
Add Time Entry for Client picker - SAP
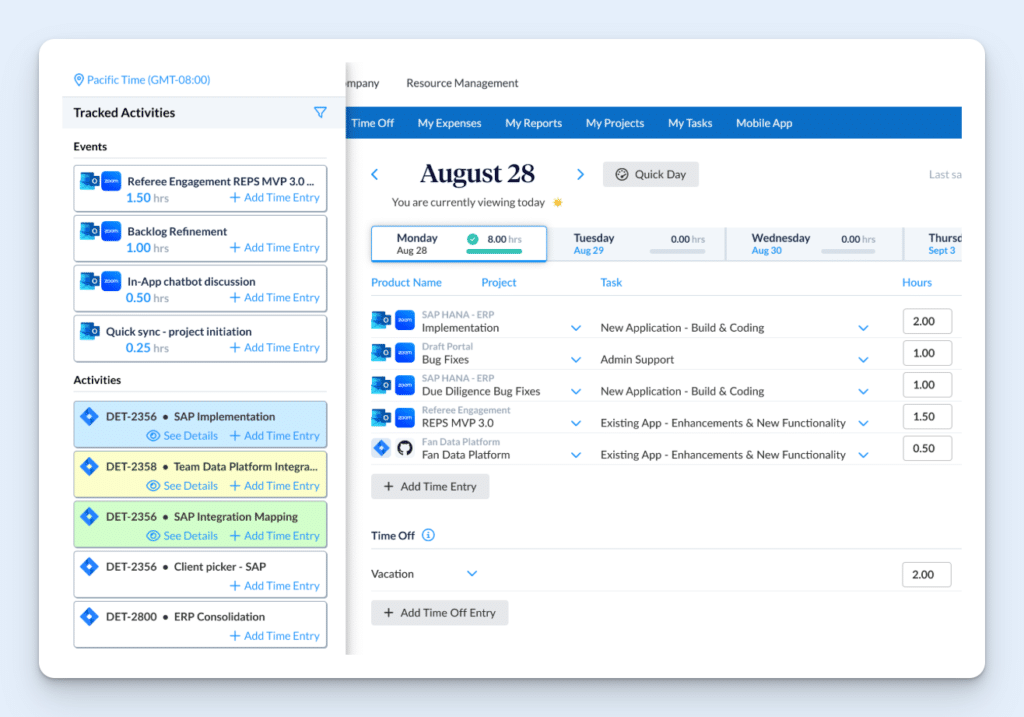pyautogui.click(x=274, y=586)
